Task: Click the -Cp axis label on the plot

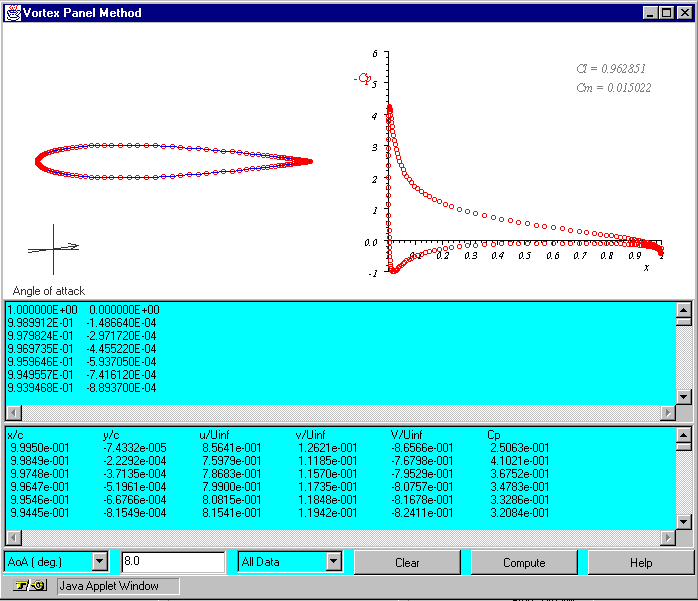Action: coord(362,79)
